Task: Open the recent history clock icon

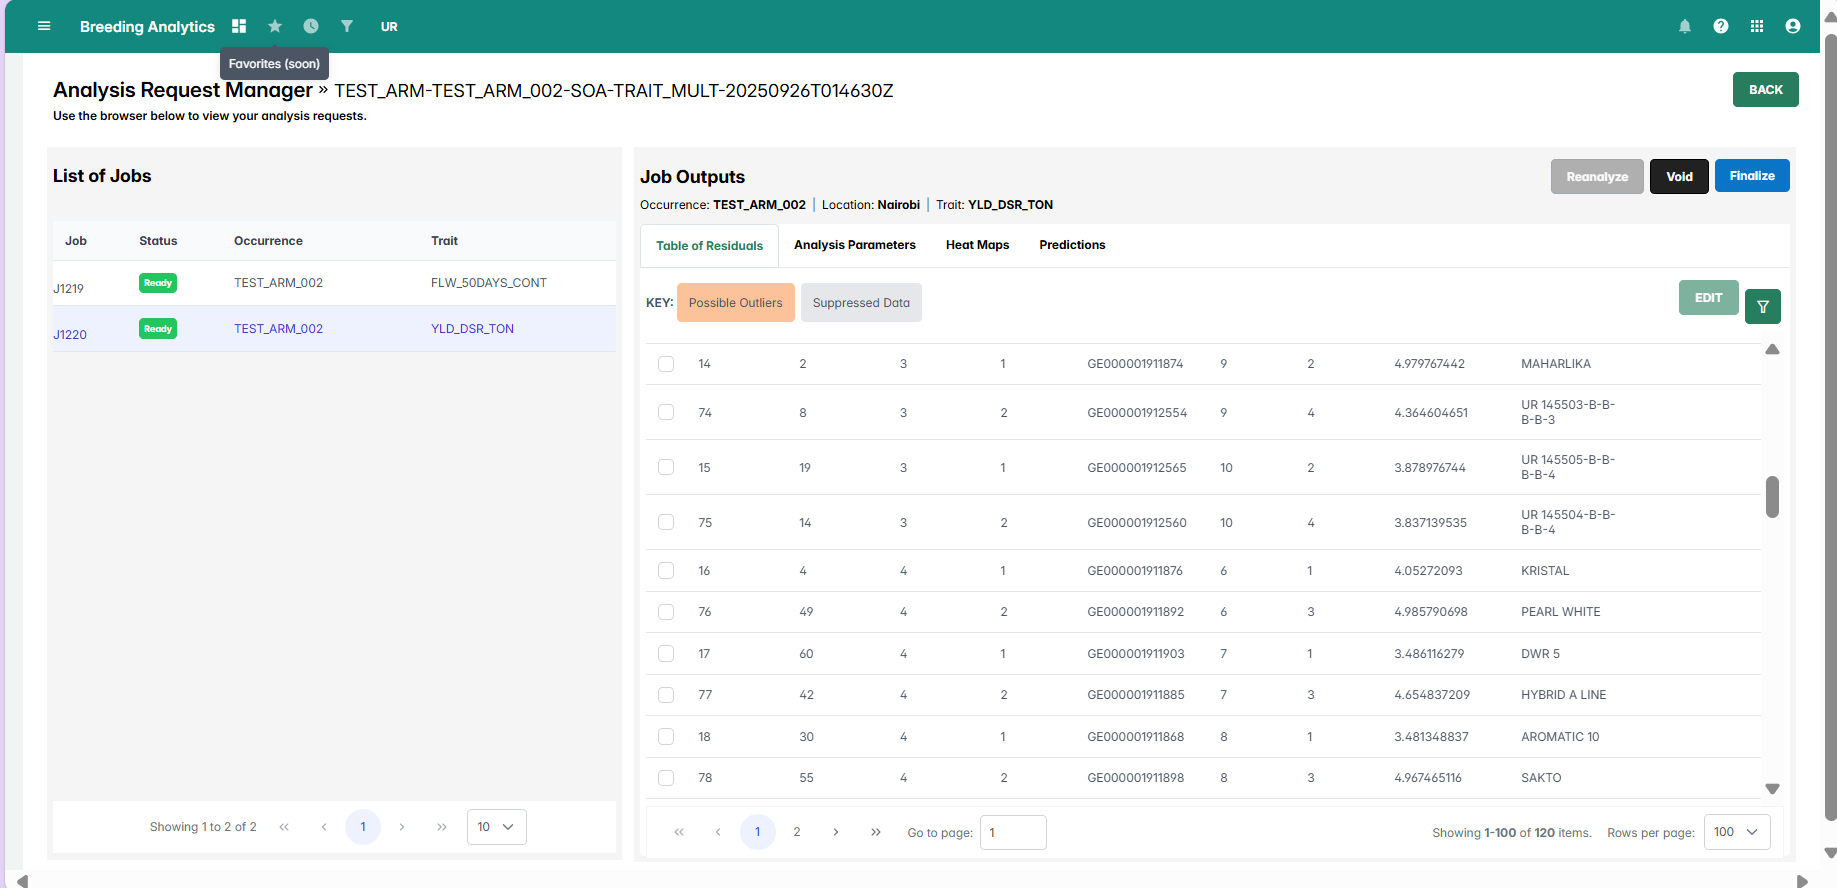Action: [311, 26]
